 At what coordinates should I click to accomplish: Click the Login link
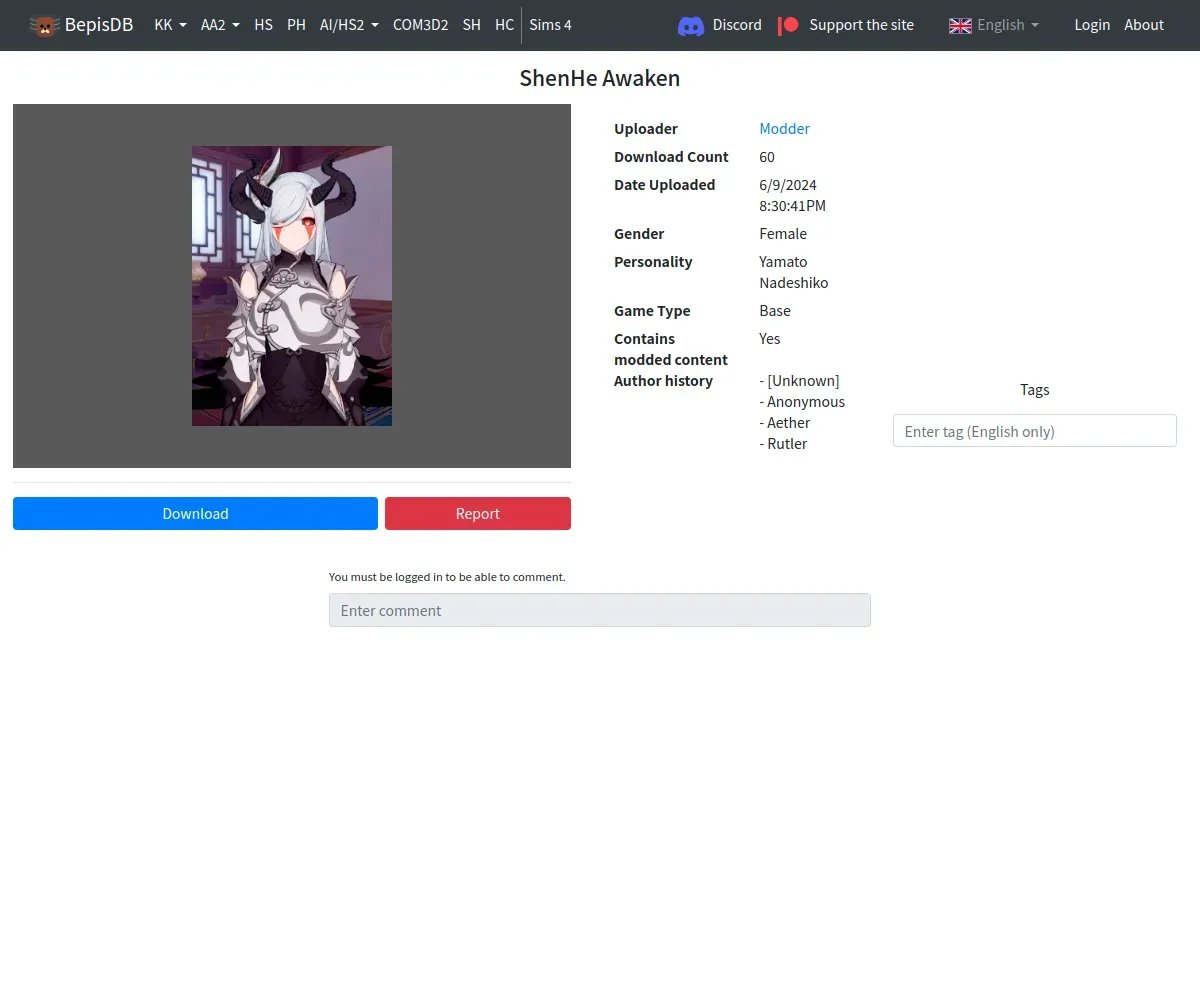(1092, 25)
